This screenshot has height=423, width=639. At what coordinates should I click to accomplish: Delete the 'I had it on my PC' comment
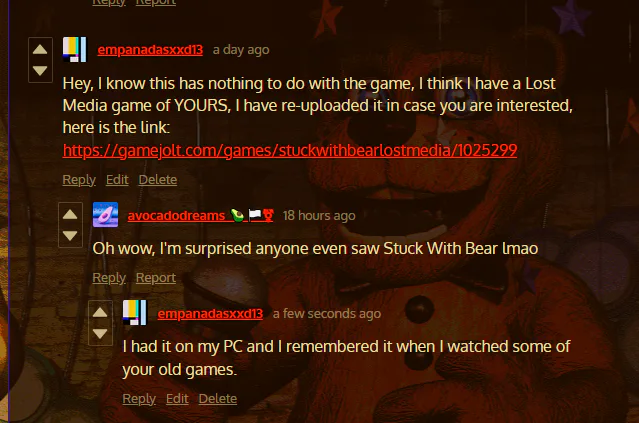pos(218,399)
